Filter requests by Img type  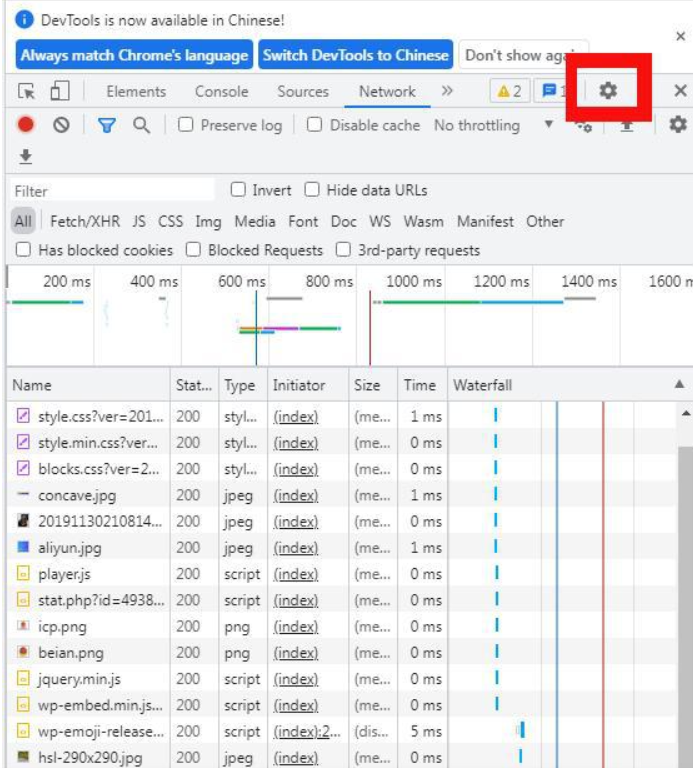(x=208, y=221)
